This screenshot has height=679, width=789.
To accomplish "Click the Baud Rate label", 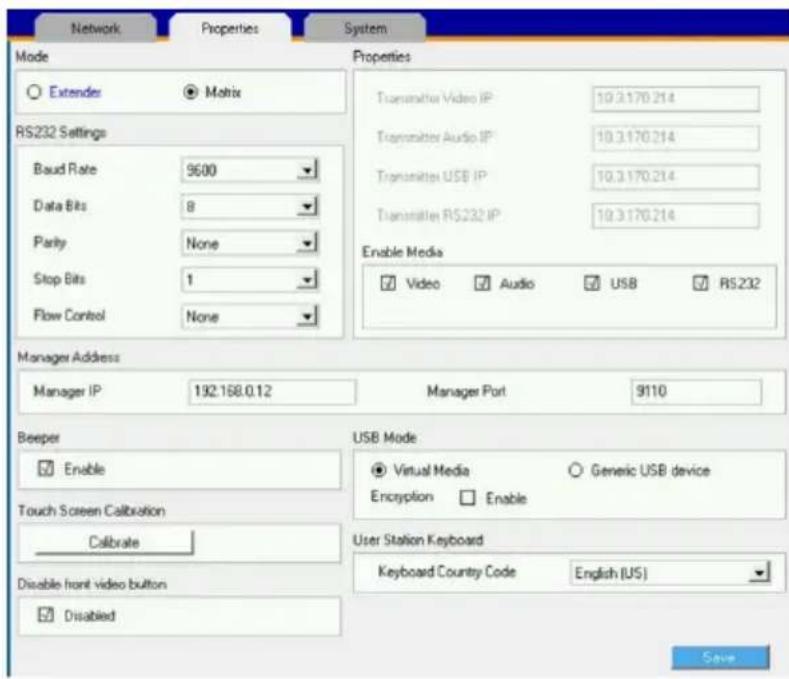I will 65,169.
